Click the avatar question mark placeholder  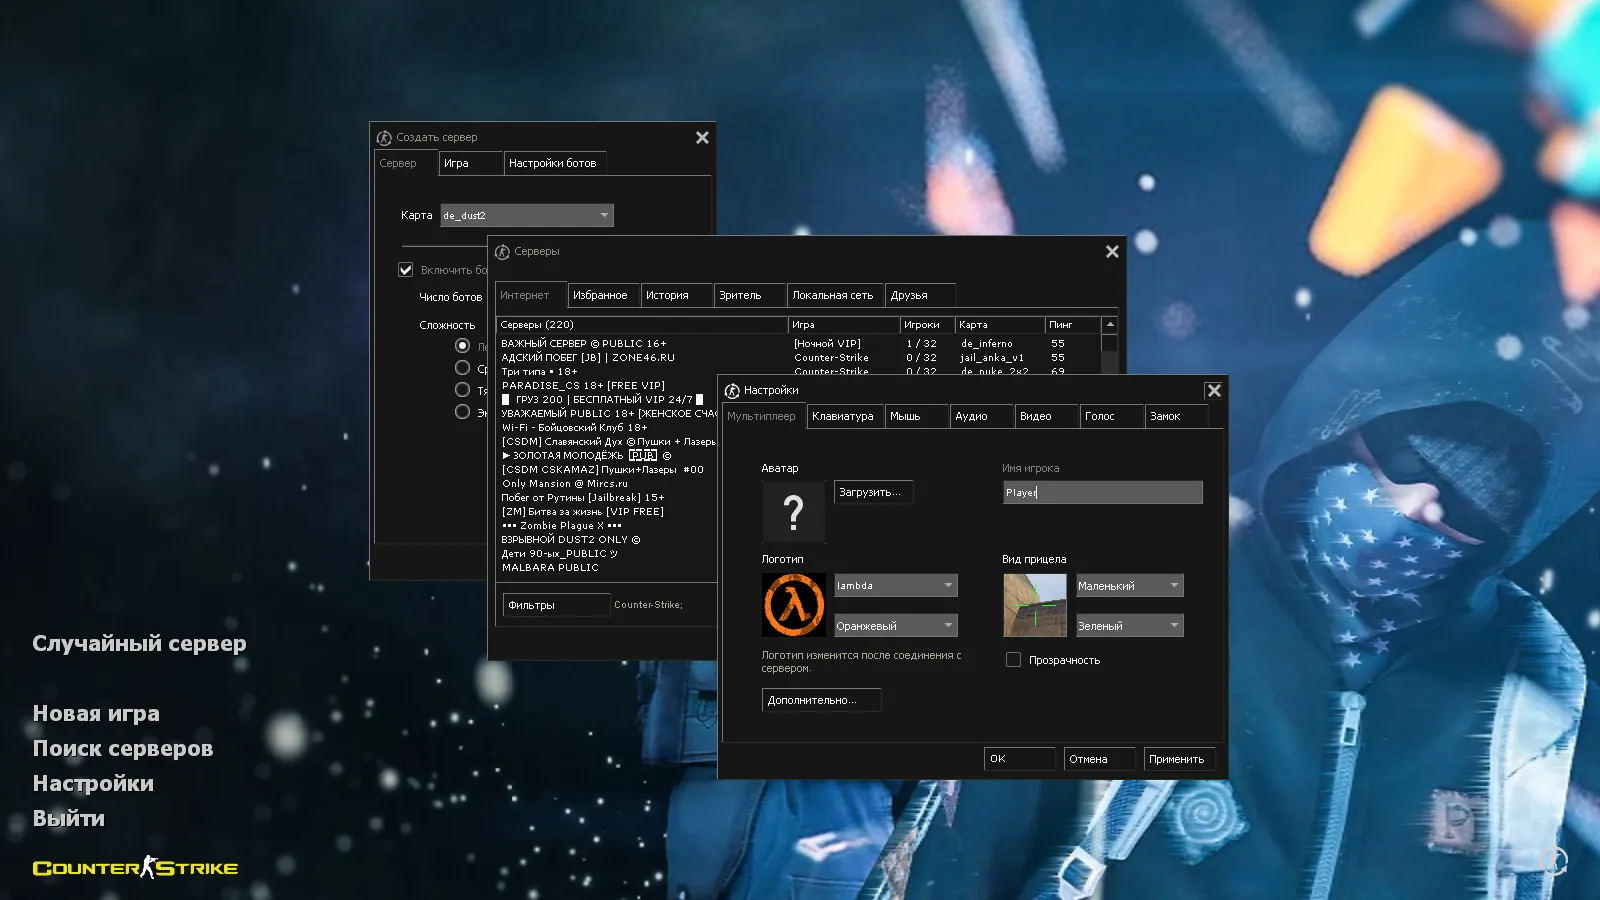793,512
